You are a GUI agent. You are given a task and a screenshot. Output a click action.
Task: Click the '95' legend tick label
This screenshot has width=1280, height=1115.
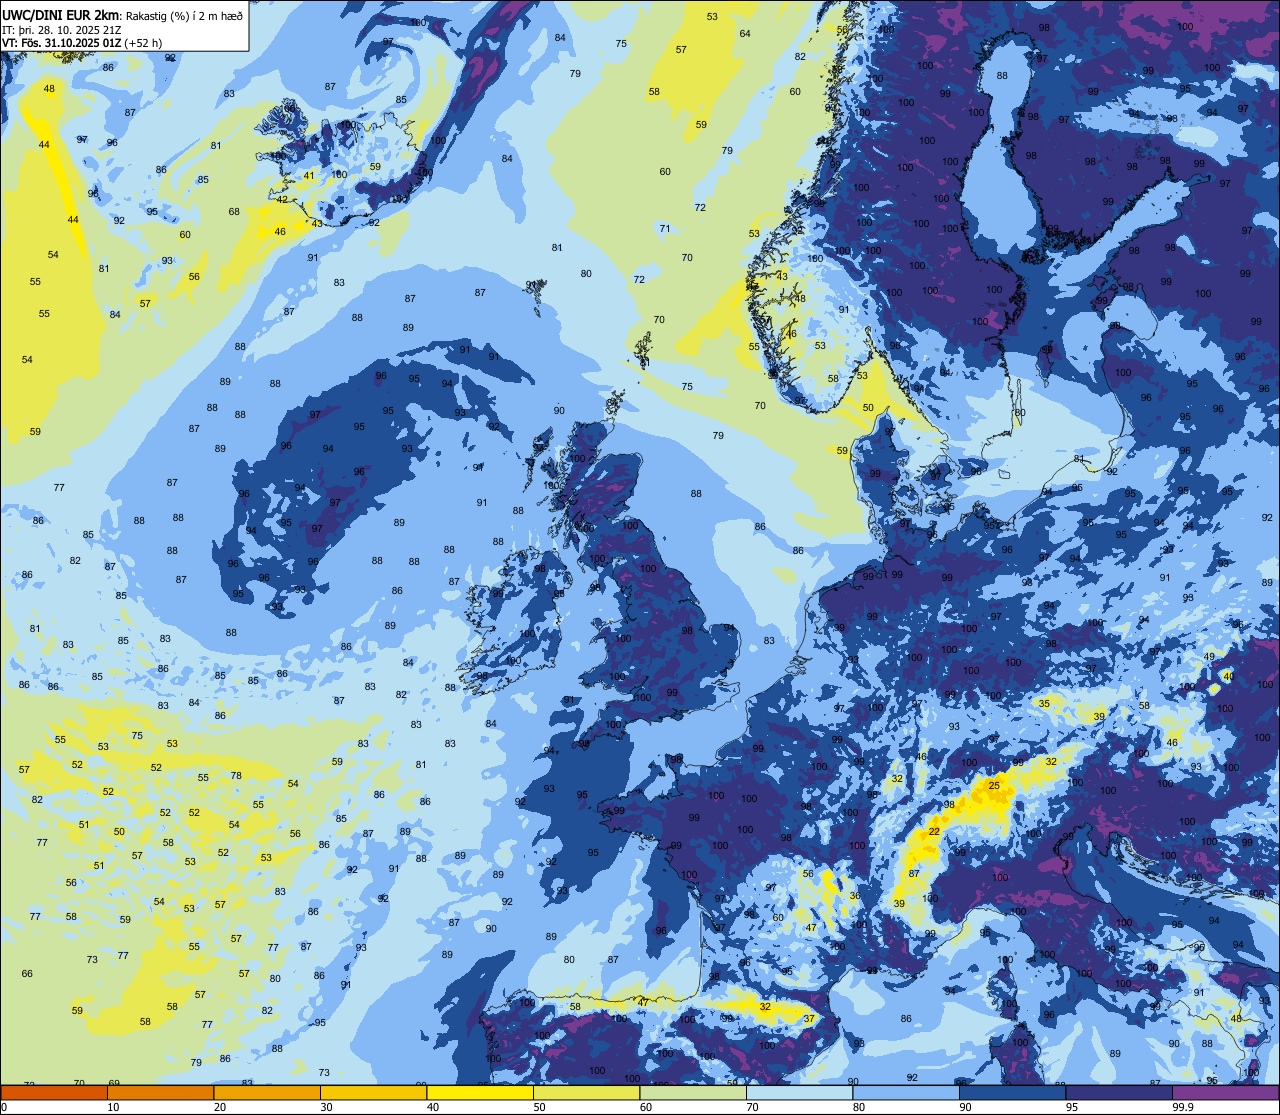pos(1071,1107)
